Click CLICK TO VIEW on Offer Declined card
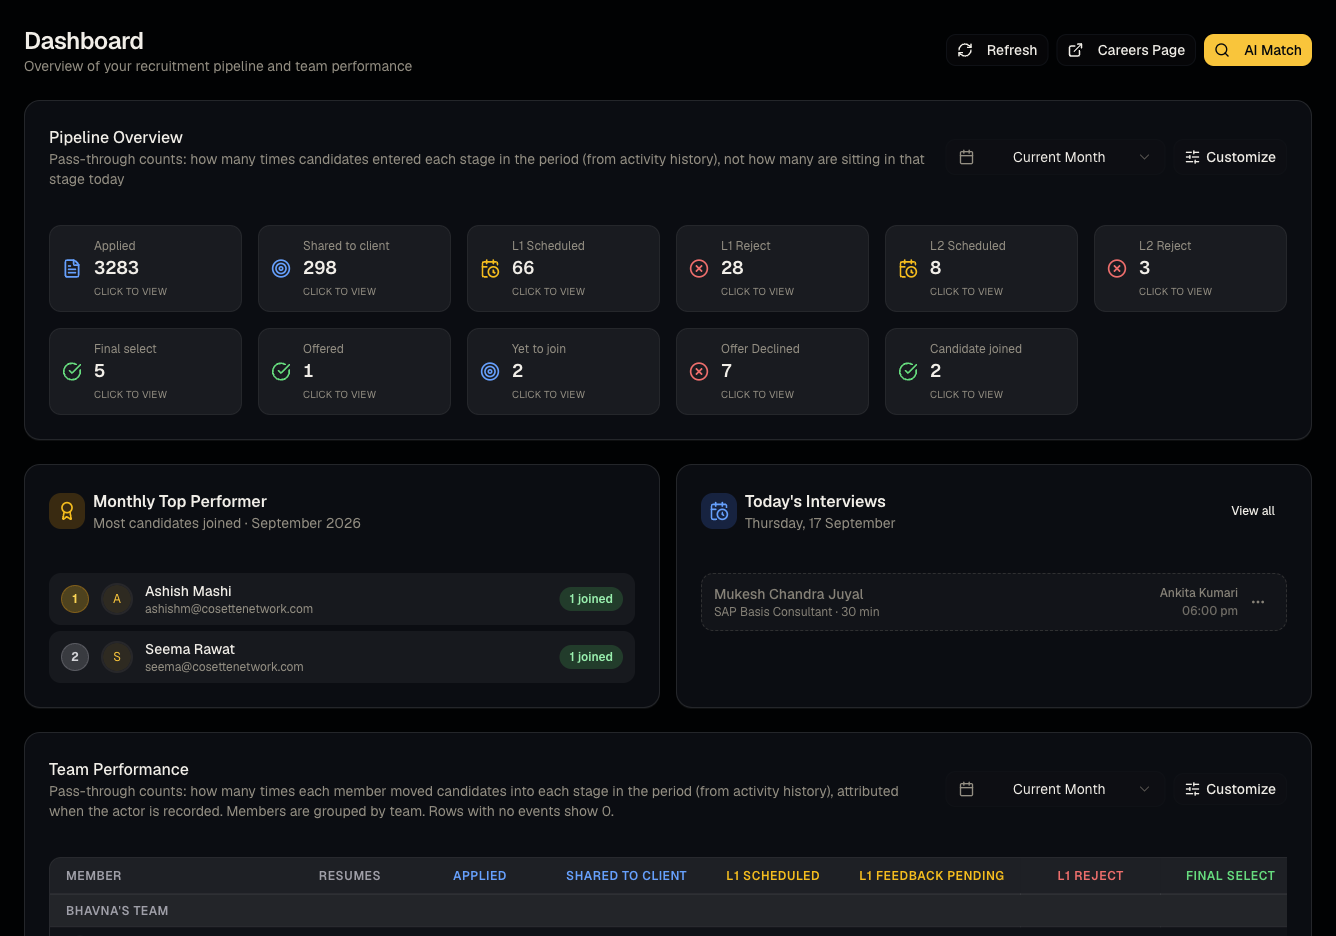The width and height of the screenshot is (1336, 936). click(x=757, y=395)
